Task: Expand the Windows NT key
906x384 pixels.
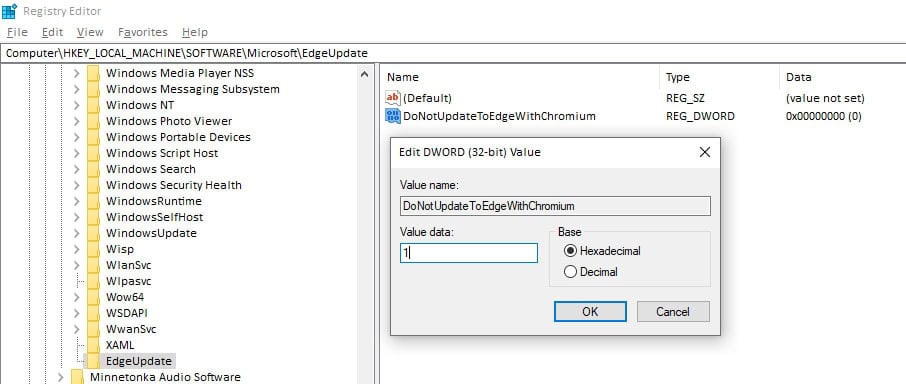Action: (76, 105)
